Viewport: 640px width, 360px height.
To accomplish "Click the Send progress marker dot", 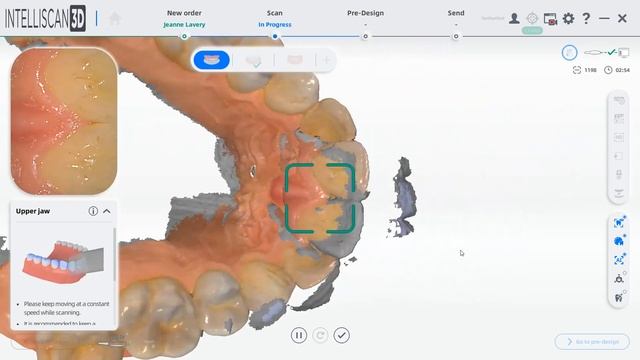I will point(456,36).
